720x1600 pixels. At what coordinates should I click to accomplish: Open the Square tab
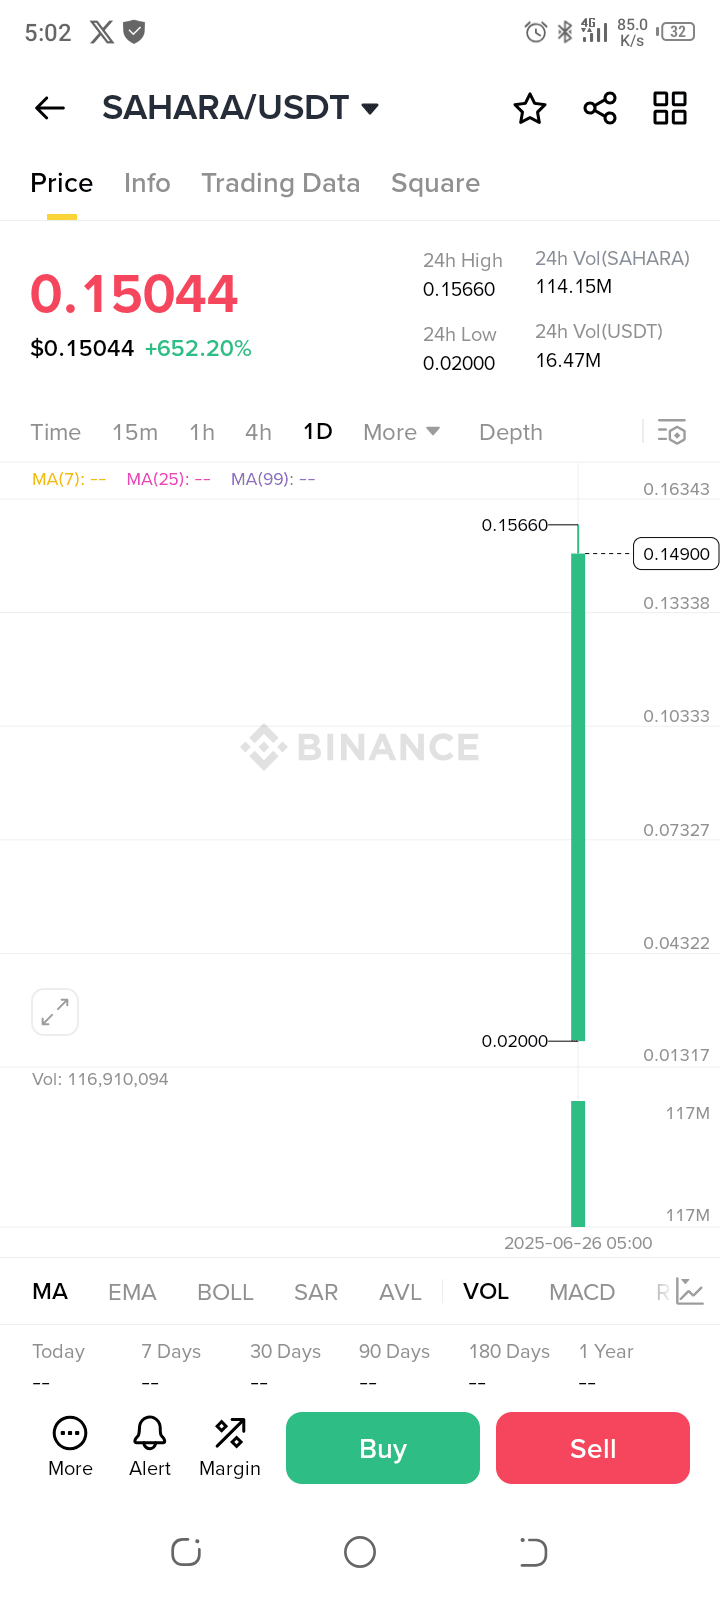point(435,183)
